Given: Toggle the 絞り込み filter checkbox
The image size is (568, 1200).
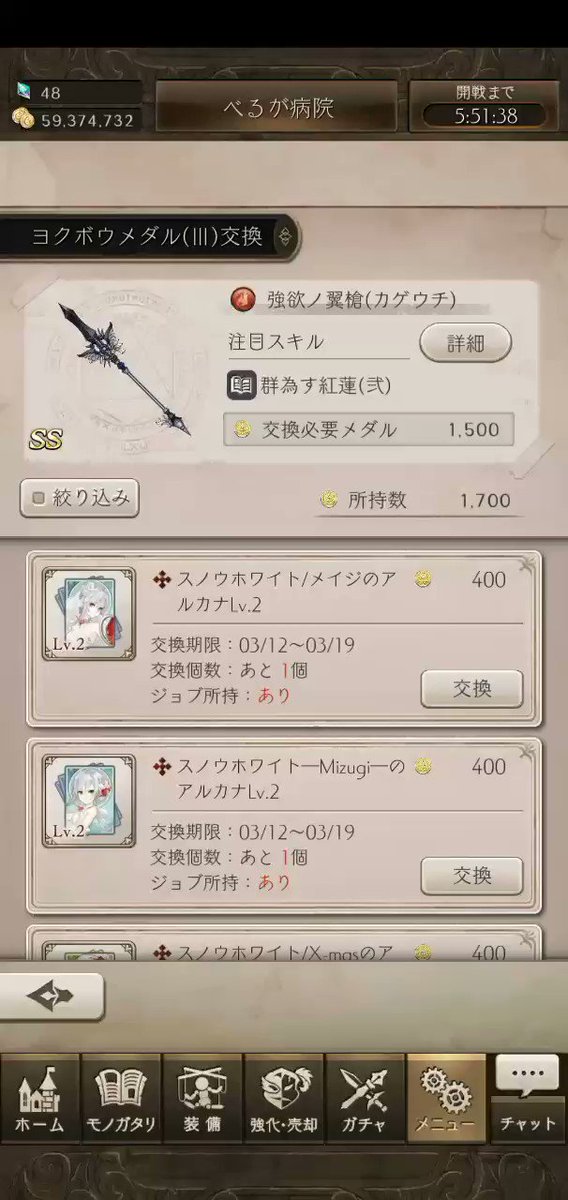Looking at the screenshot, I should coord(79,498).
